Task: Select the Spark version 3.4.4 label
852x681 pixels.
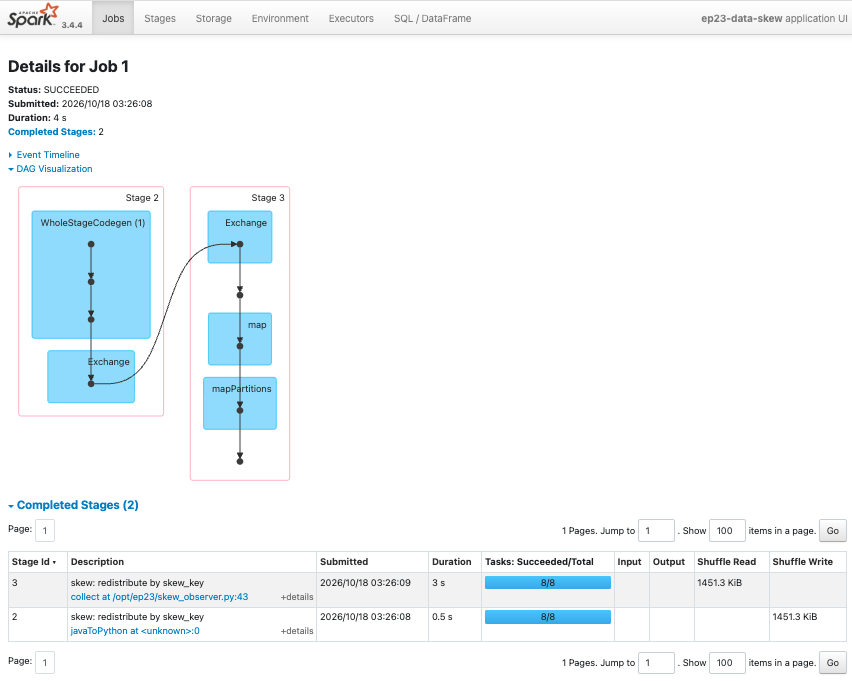Action: point(72,25)
